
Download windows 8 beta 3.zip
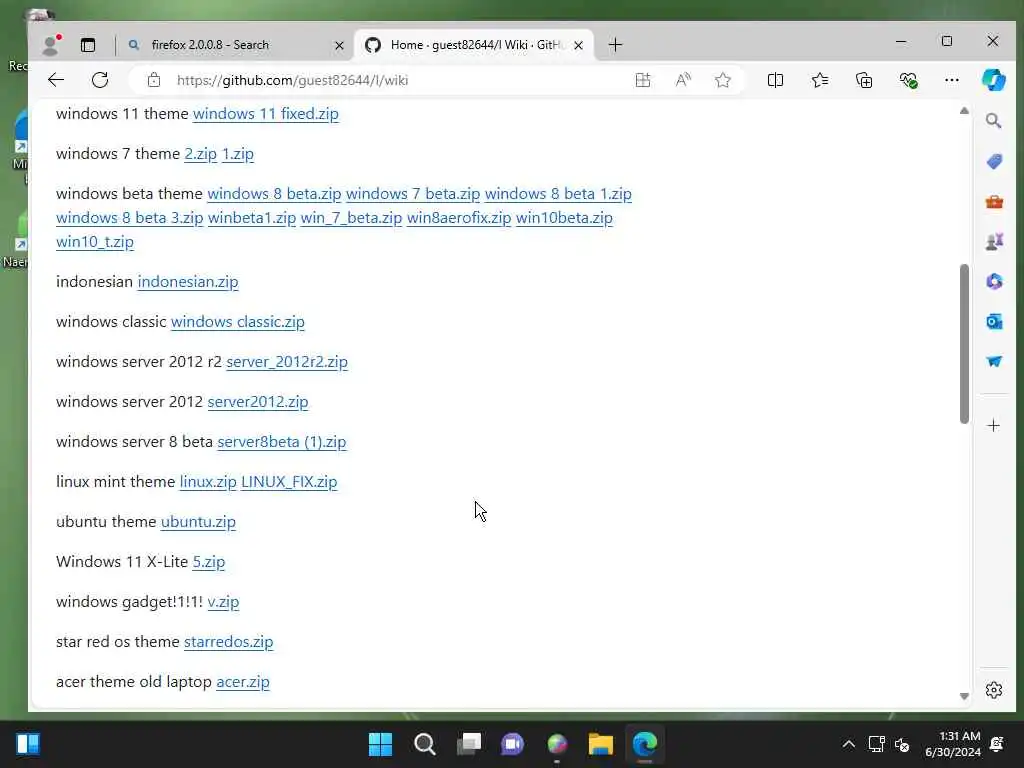(130, 217)
